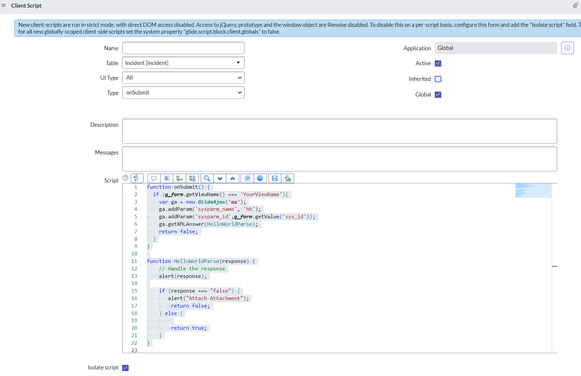
Task: Open the UI Type dropdown
Action: pyautogui.click(x=183, y=78)
